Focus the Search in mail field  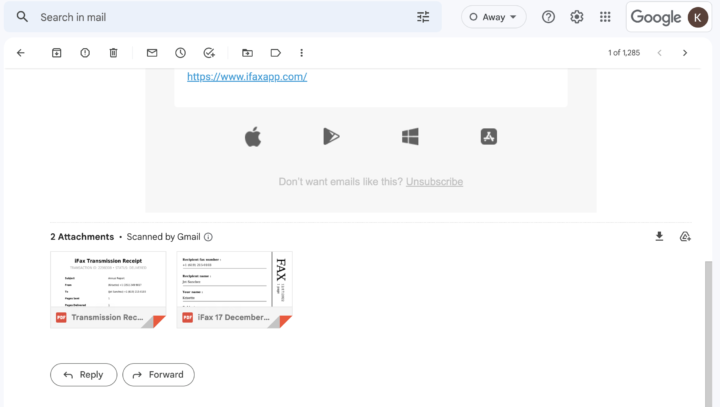click(223, 17)
